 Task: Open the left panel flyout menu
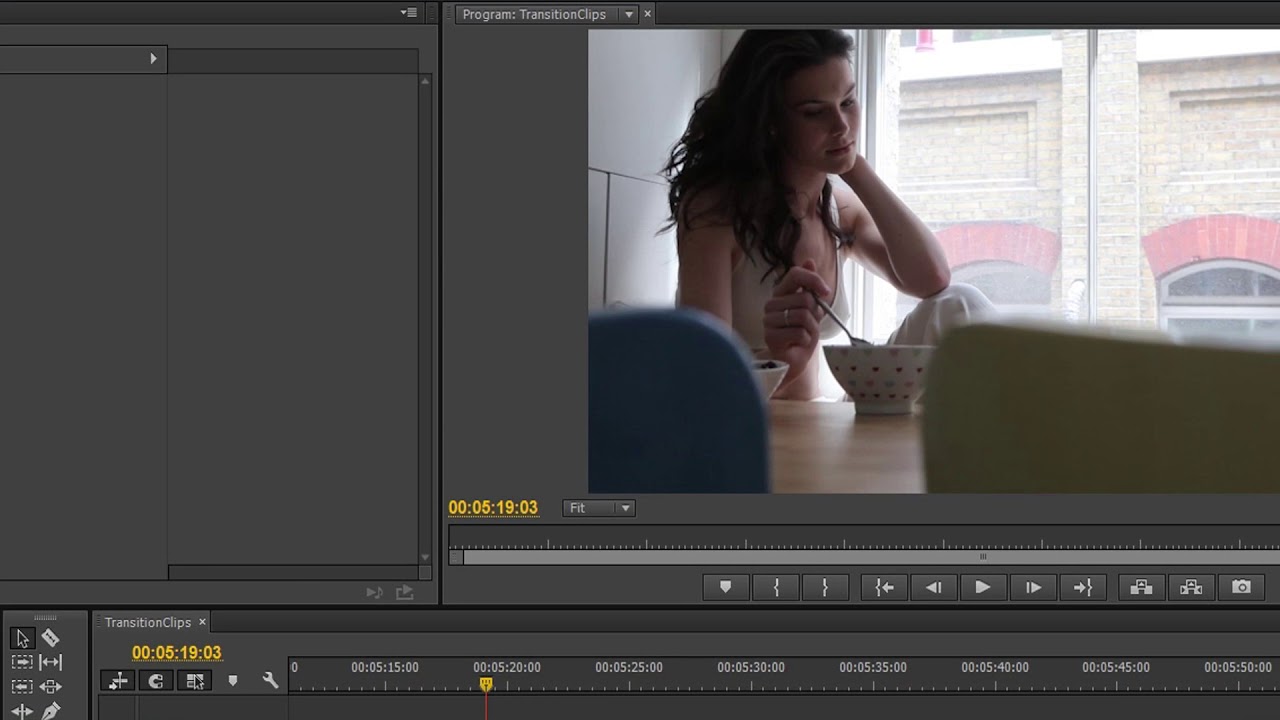tap(408, 13)
